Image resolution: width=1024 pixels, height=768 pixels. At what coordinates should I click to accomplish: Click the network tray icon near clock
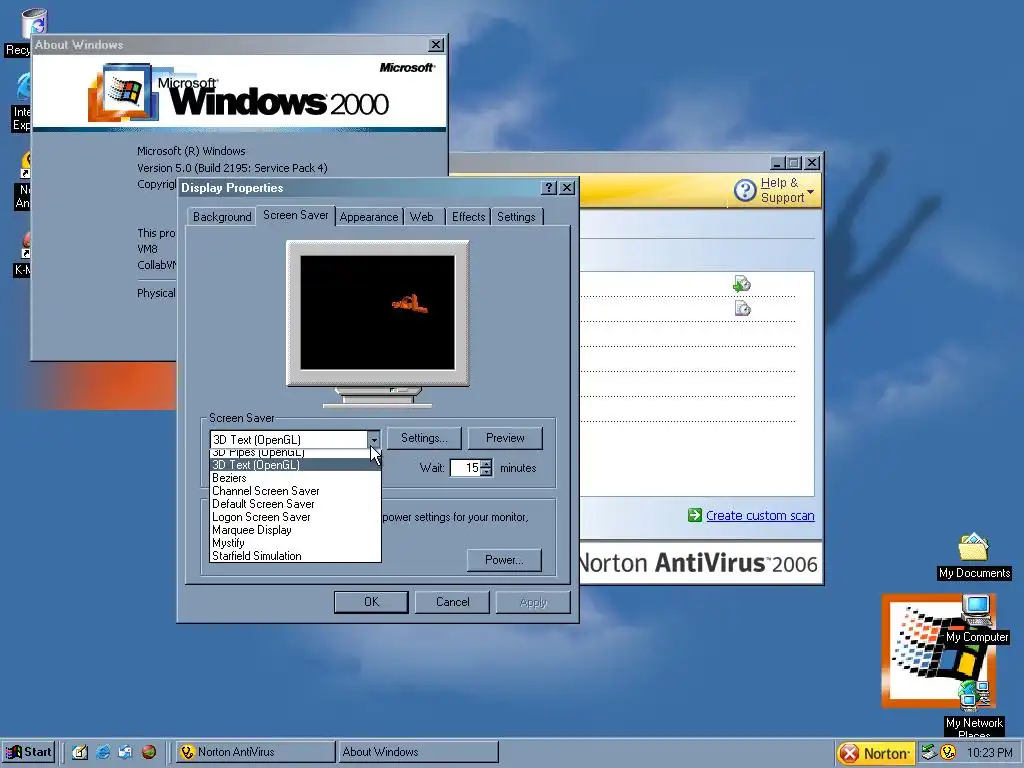pyautogui.click(x=929, y=752)
